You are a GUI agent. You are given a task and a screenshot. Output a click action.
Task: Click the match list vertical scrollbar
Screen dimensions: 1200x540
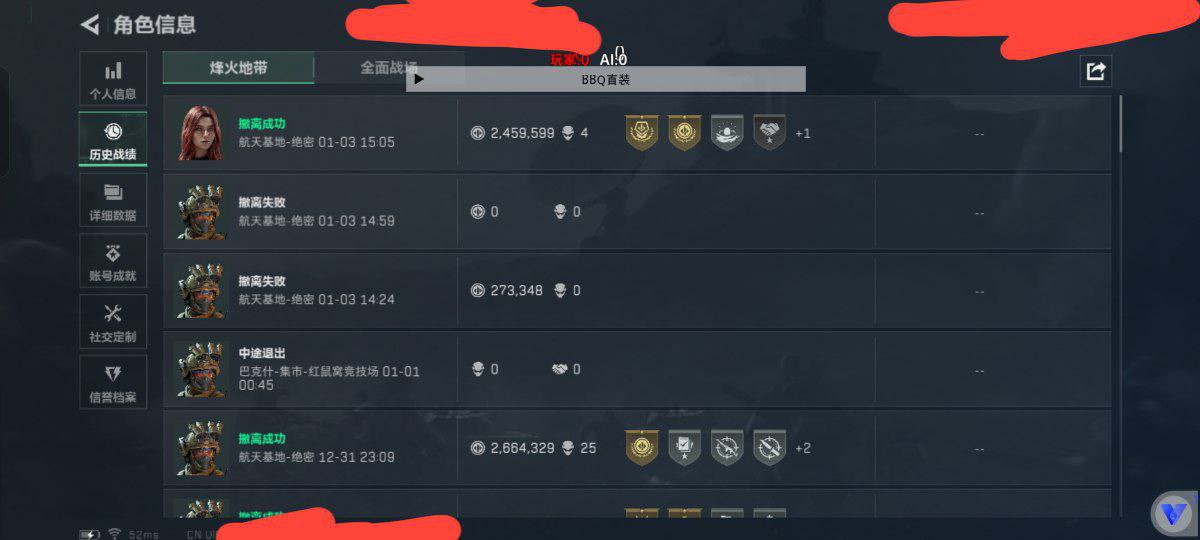point(1120,124)
